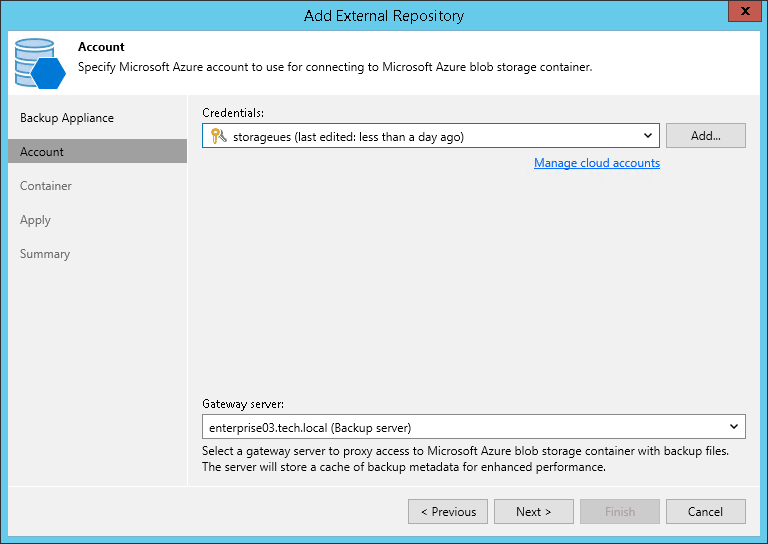Go back with the Previous button
The image size is (768, 544).
click(x=448, y=511)
